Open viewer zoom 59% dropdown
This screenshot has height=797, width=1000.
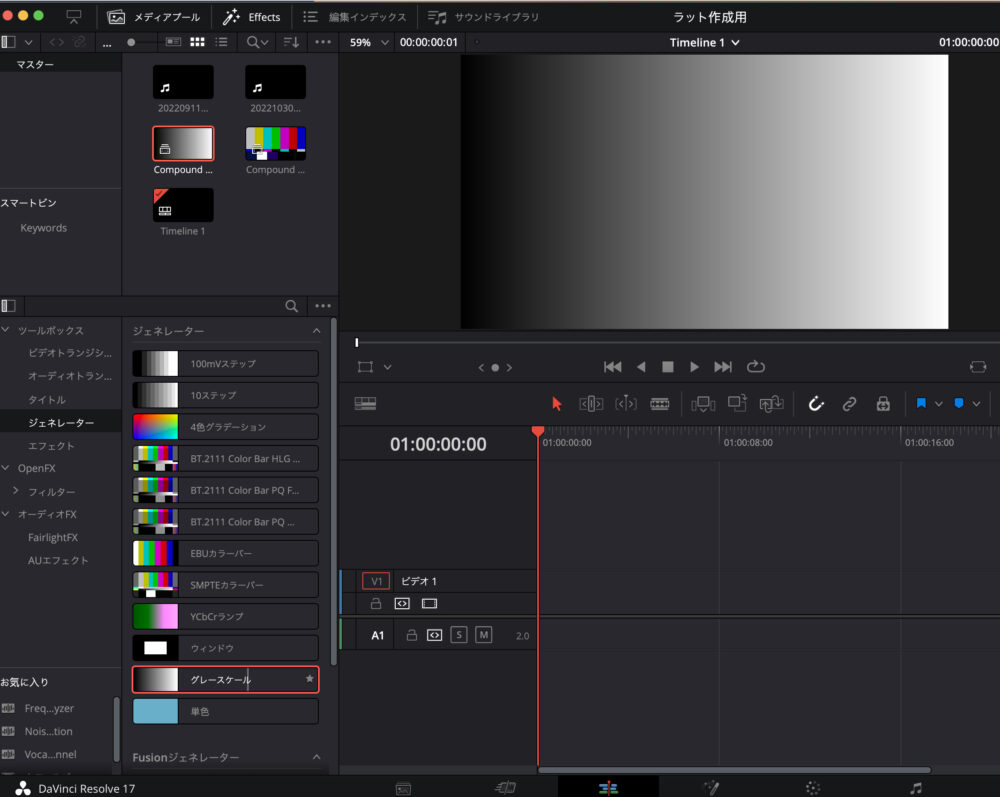(x=369, y=42)
